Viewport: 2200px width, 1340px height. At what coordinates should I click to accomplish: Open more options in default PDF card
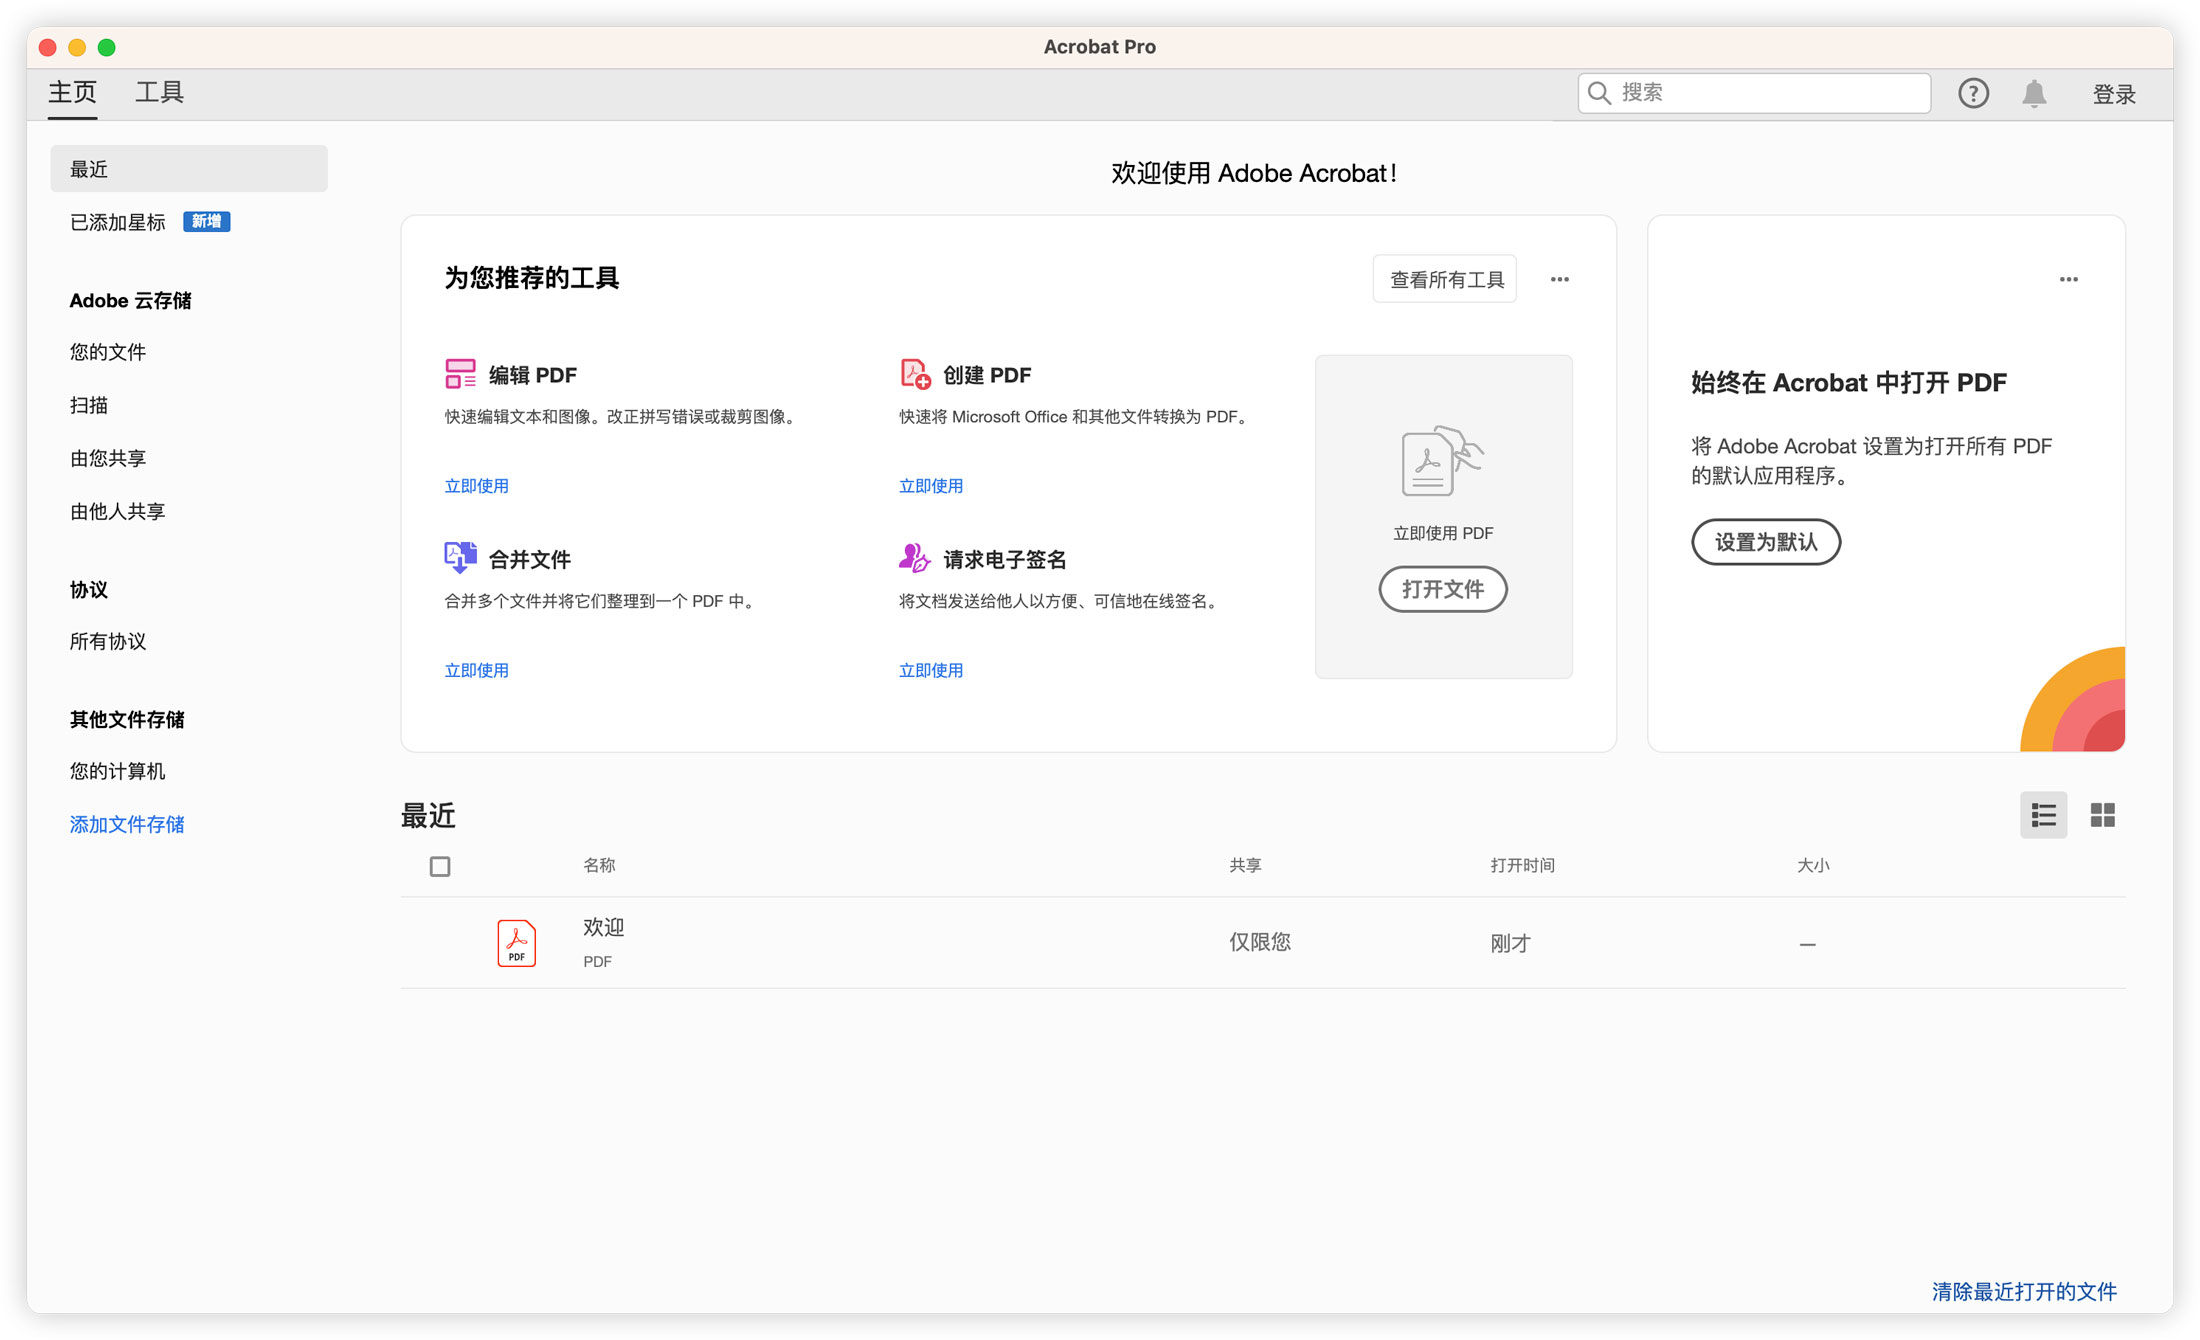(2068, 279)
